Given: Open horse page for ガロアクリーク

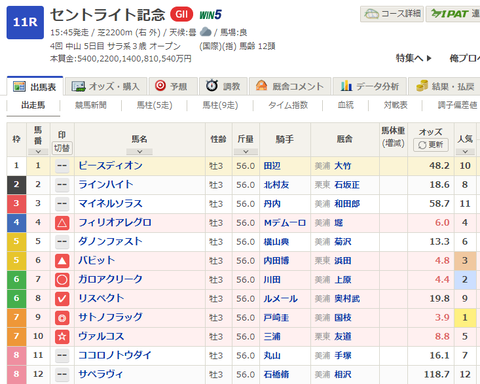Looking at the screenshot, I should click(110, 280).
